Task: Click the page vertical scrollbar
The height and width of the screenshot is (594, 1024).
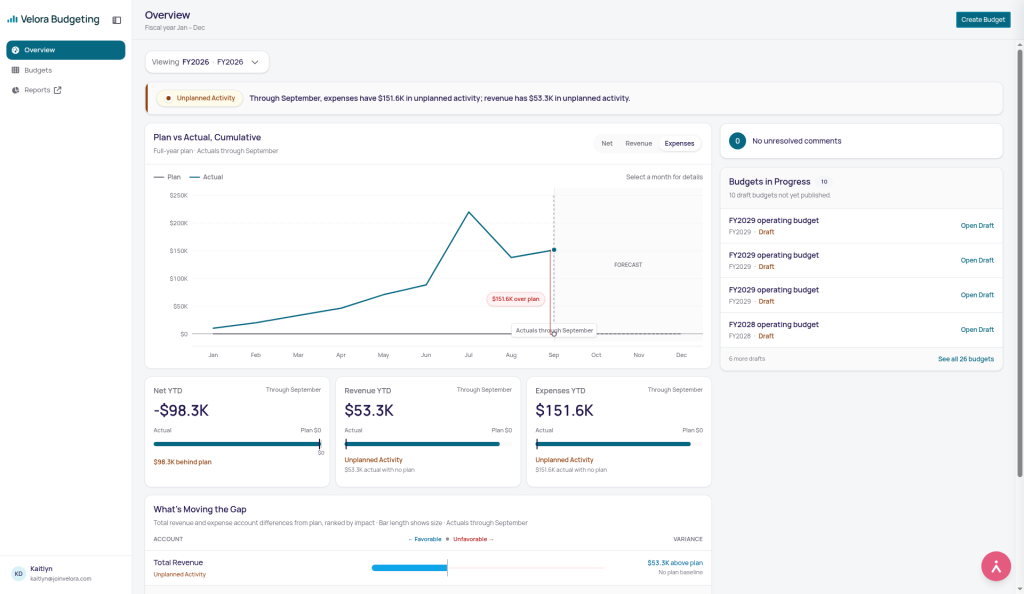Action: 1019,261
